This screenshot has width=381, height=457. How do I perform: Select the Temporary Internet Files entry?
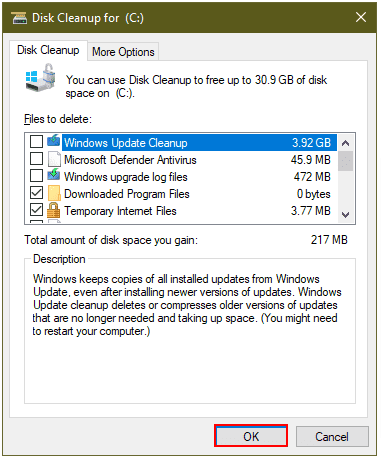click(x=120, y=211)
